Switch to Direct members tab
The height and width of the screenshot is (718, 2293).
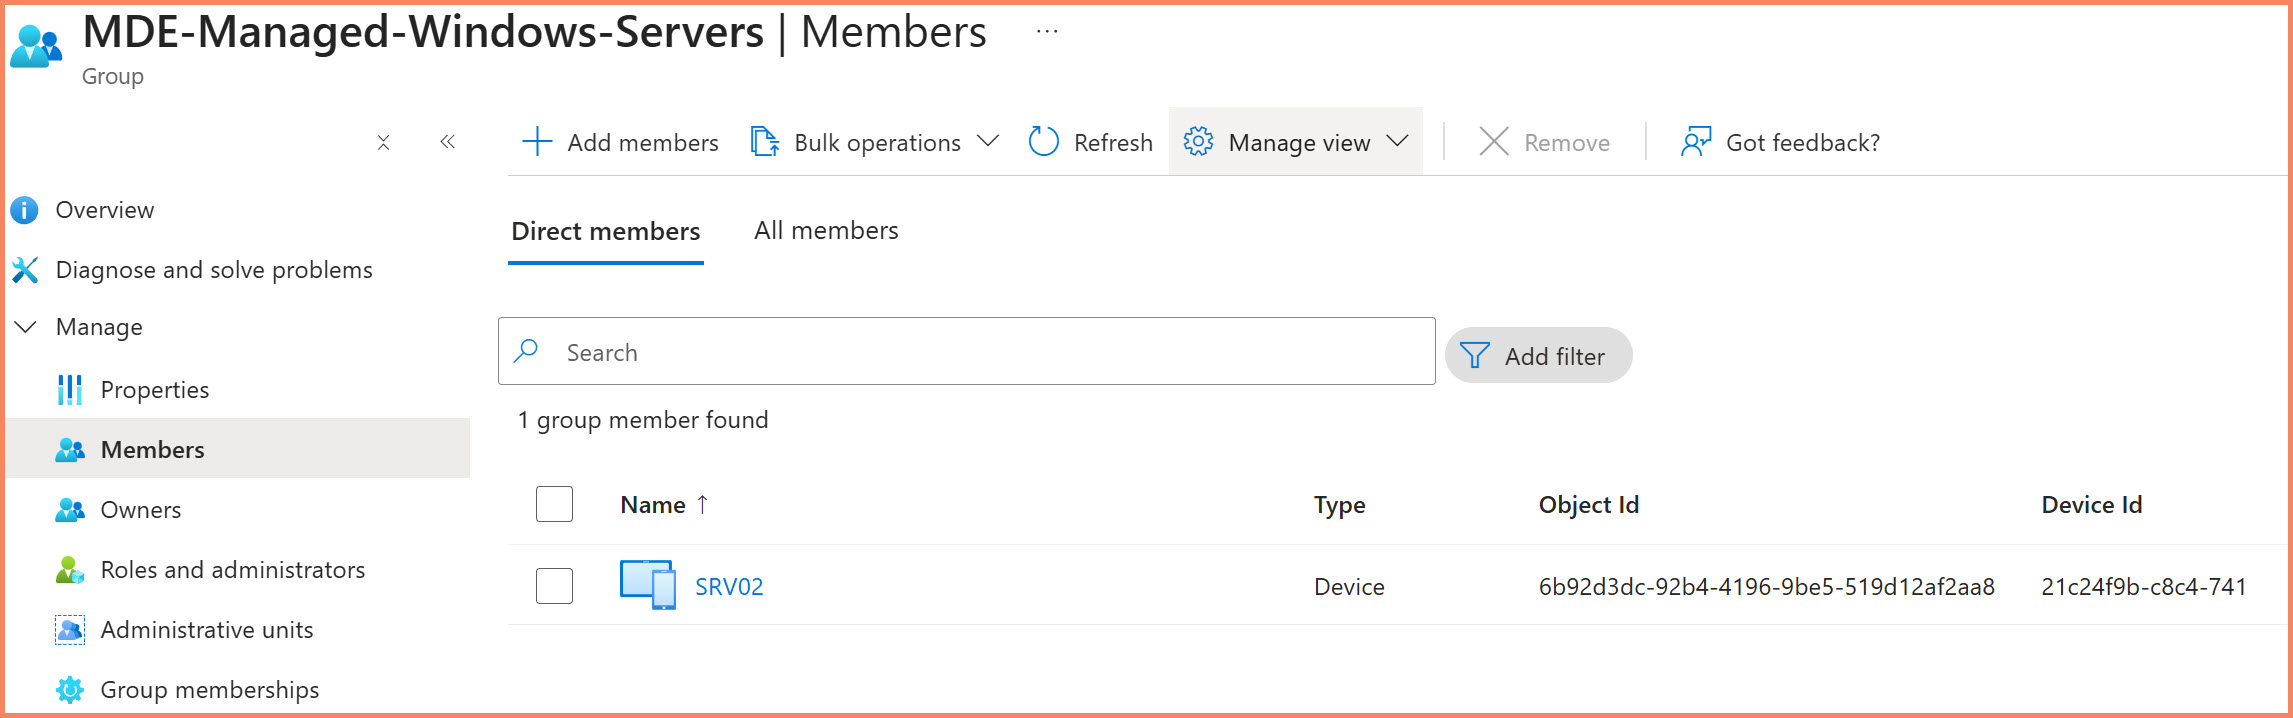tap(606, 231)
